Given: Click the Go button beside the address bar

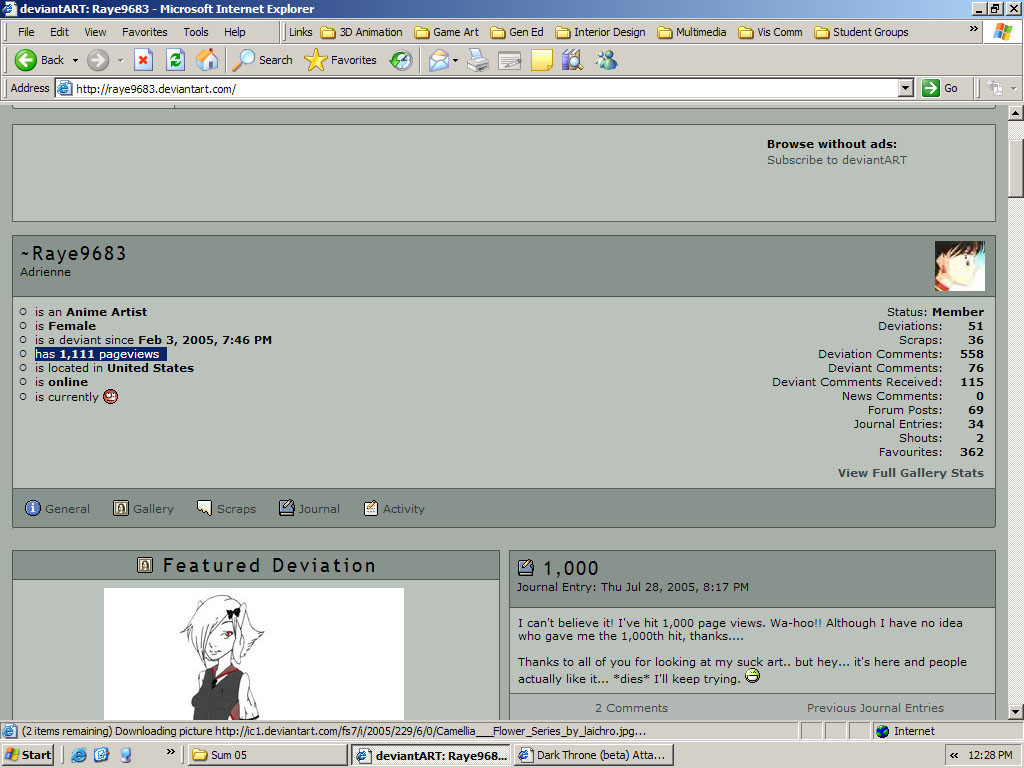Looking at the screenshot, I should coord(940,88).
